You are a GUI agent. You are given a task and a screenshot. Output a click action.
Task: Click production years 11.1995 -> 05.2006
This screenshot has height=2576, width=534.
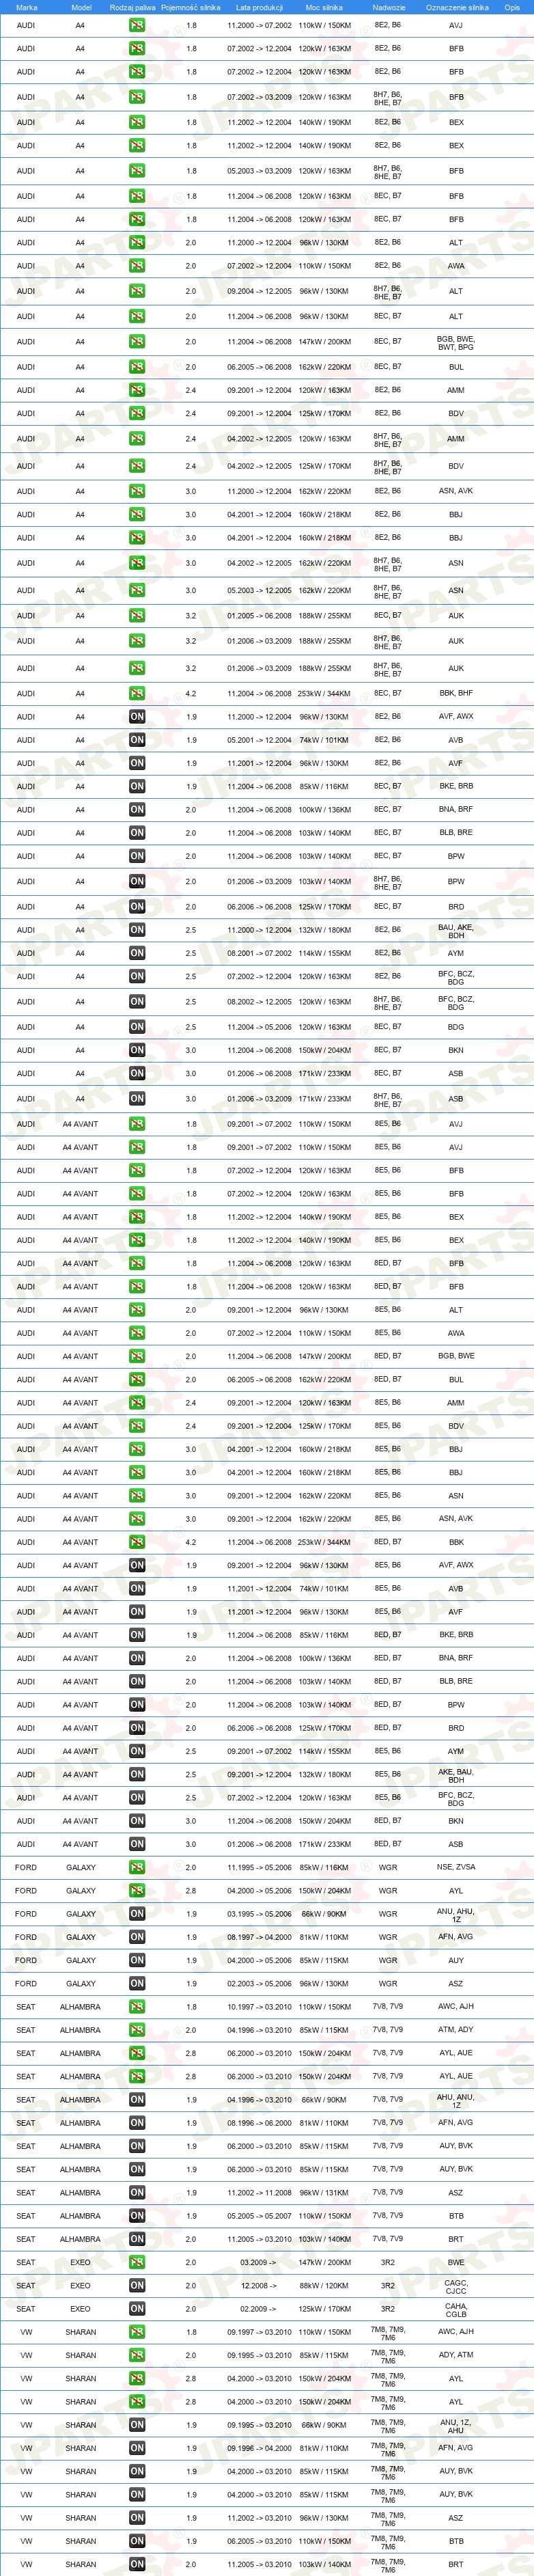point(259,1867)
